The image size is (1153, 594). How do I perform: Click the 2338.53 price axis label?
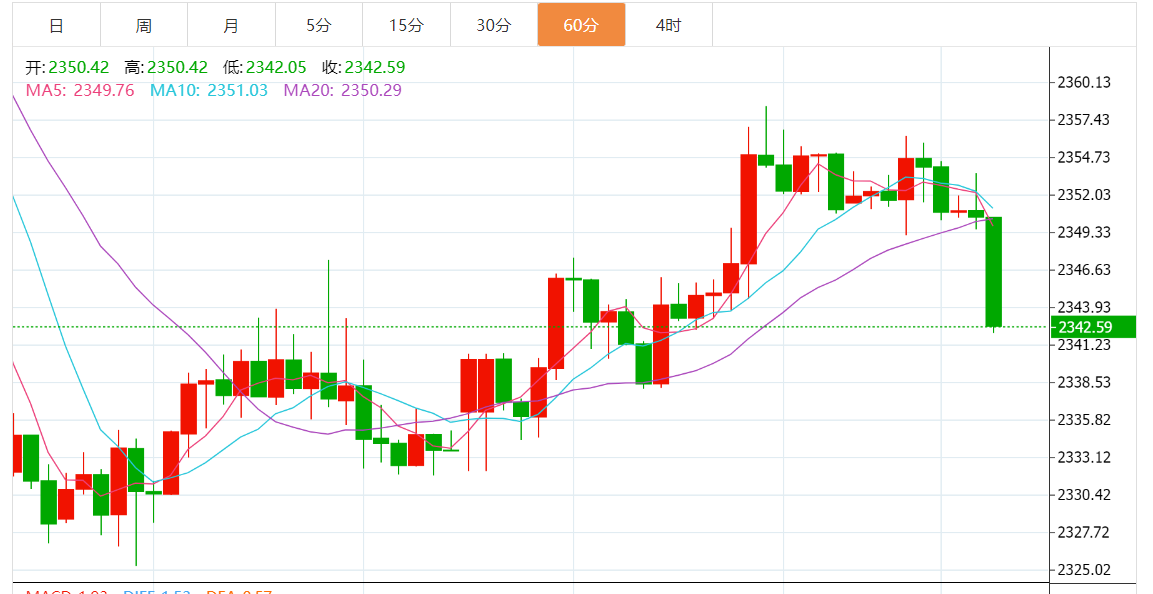tap(1084, 382)
